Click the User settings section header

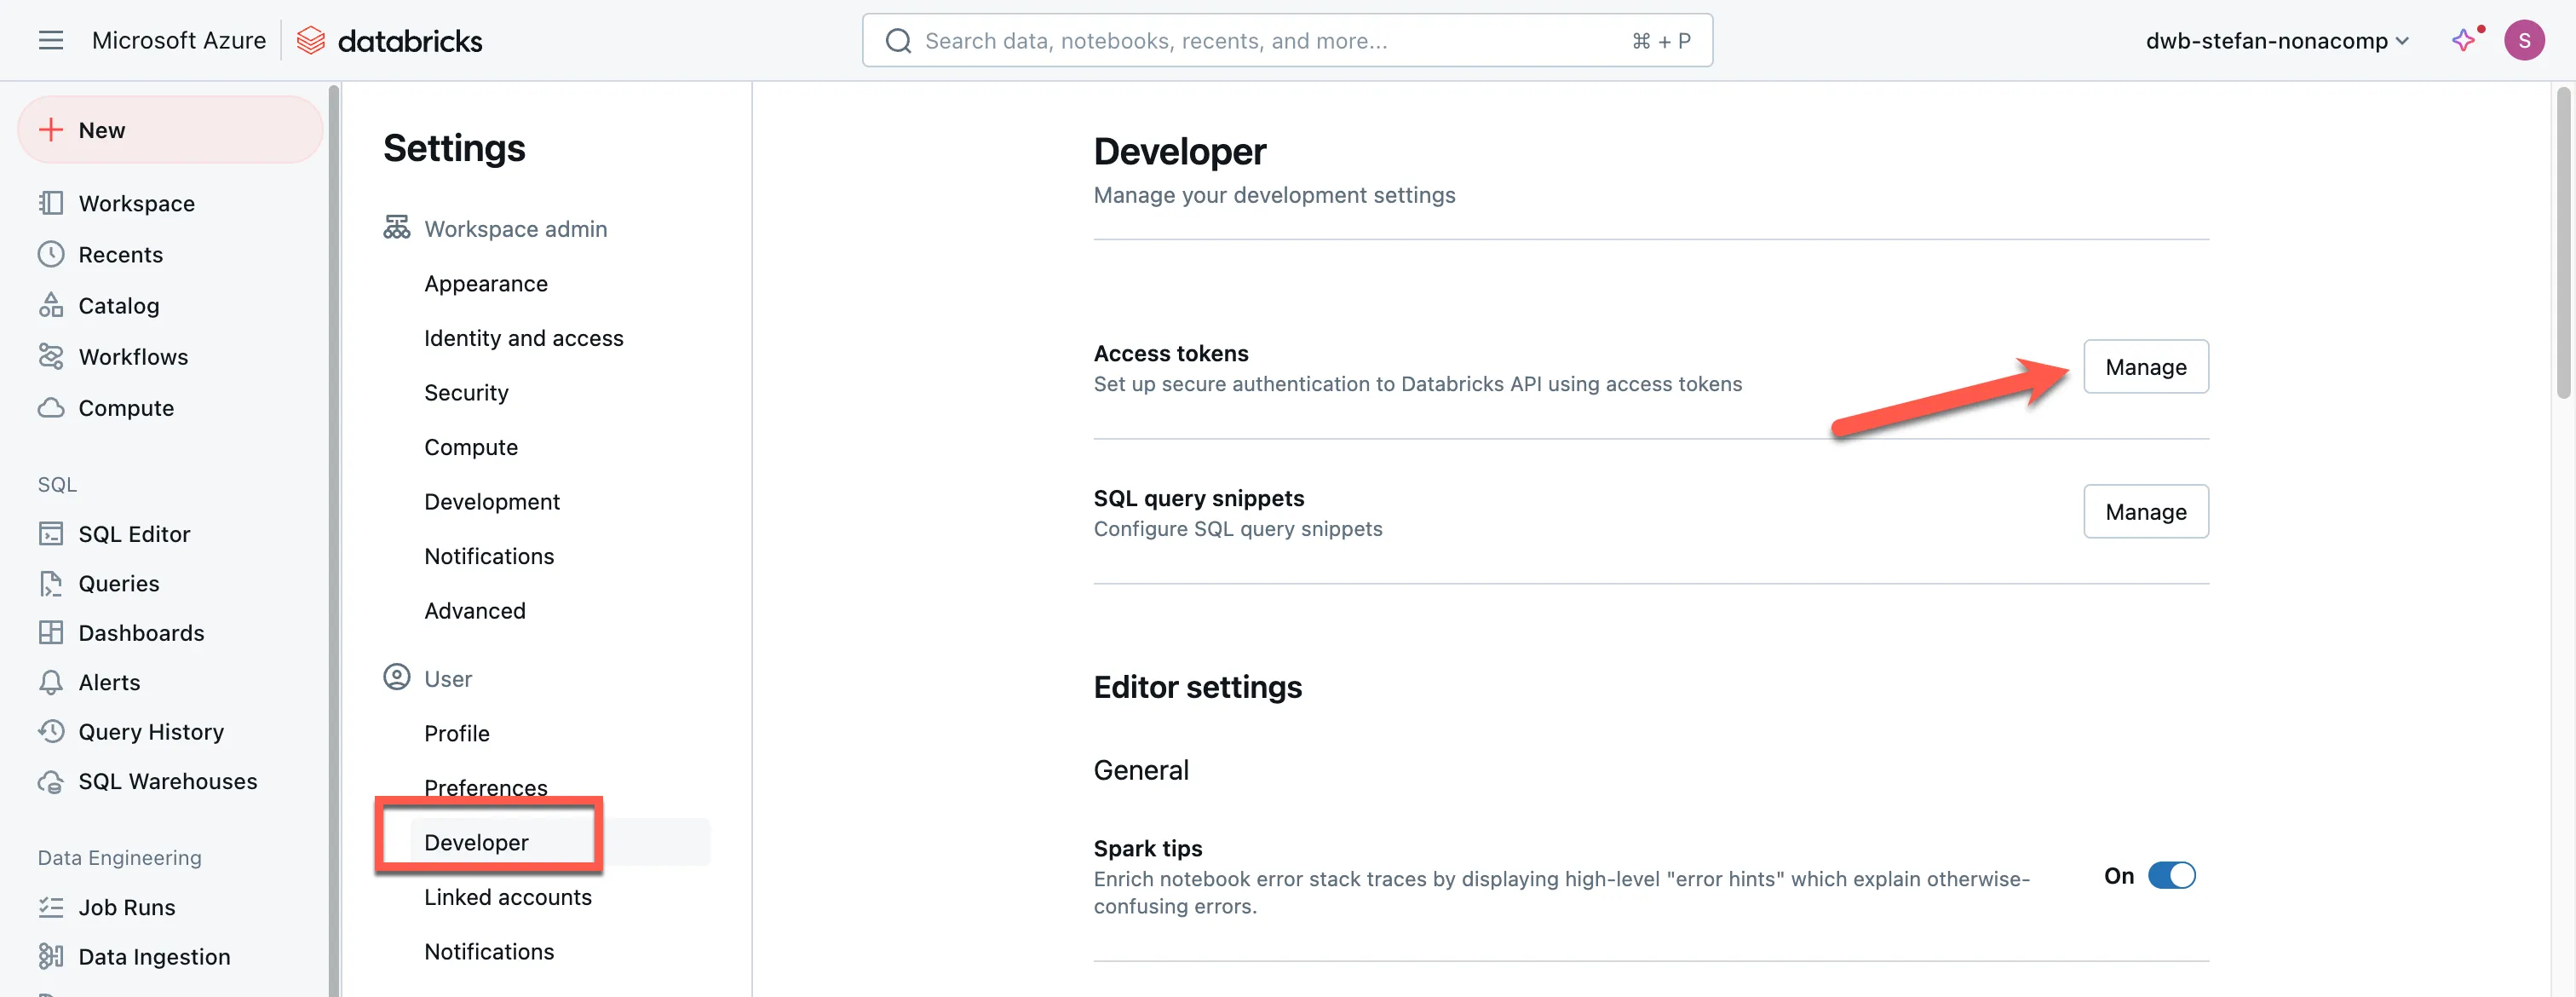pyautogui.click(x=447, y=678)
